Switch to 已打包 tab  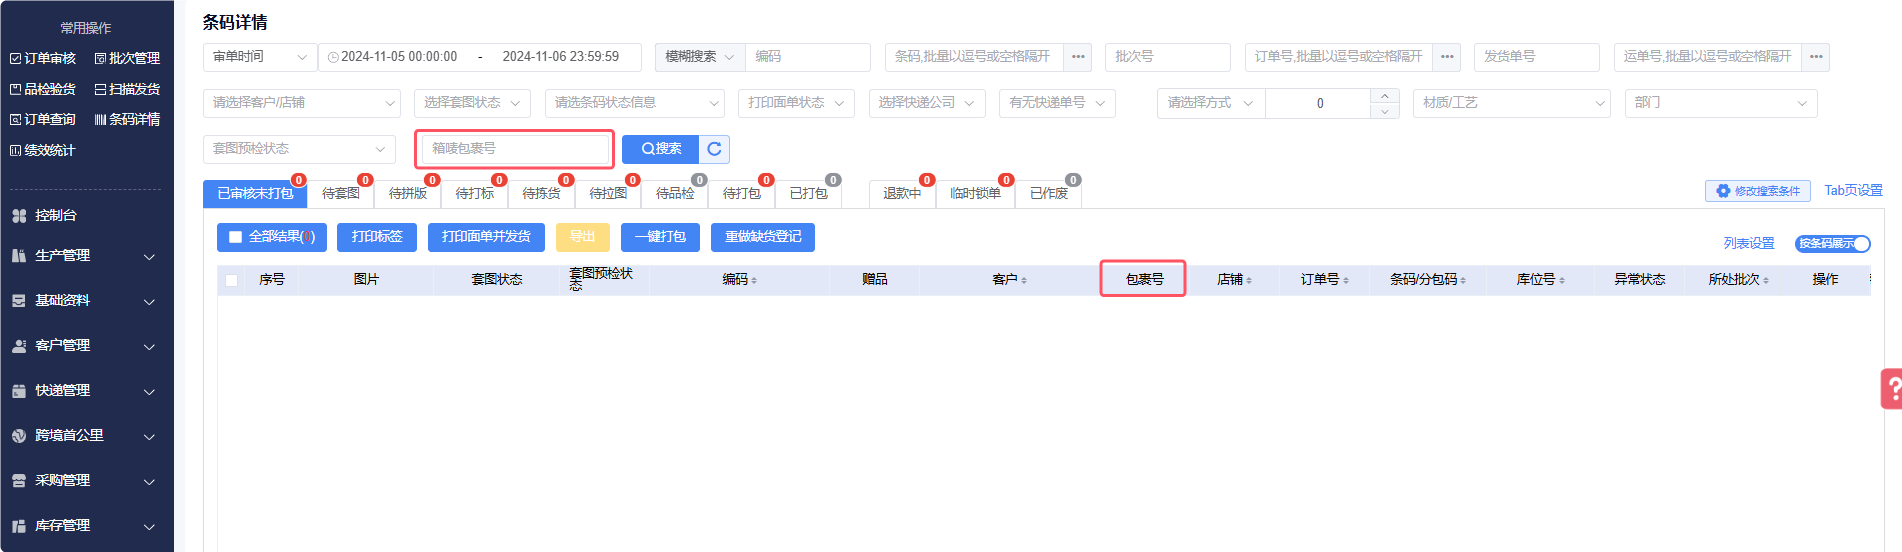(808, 194)
